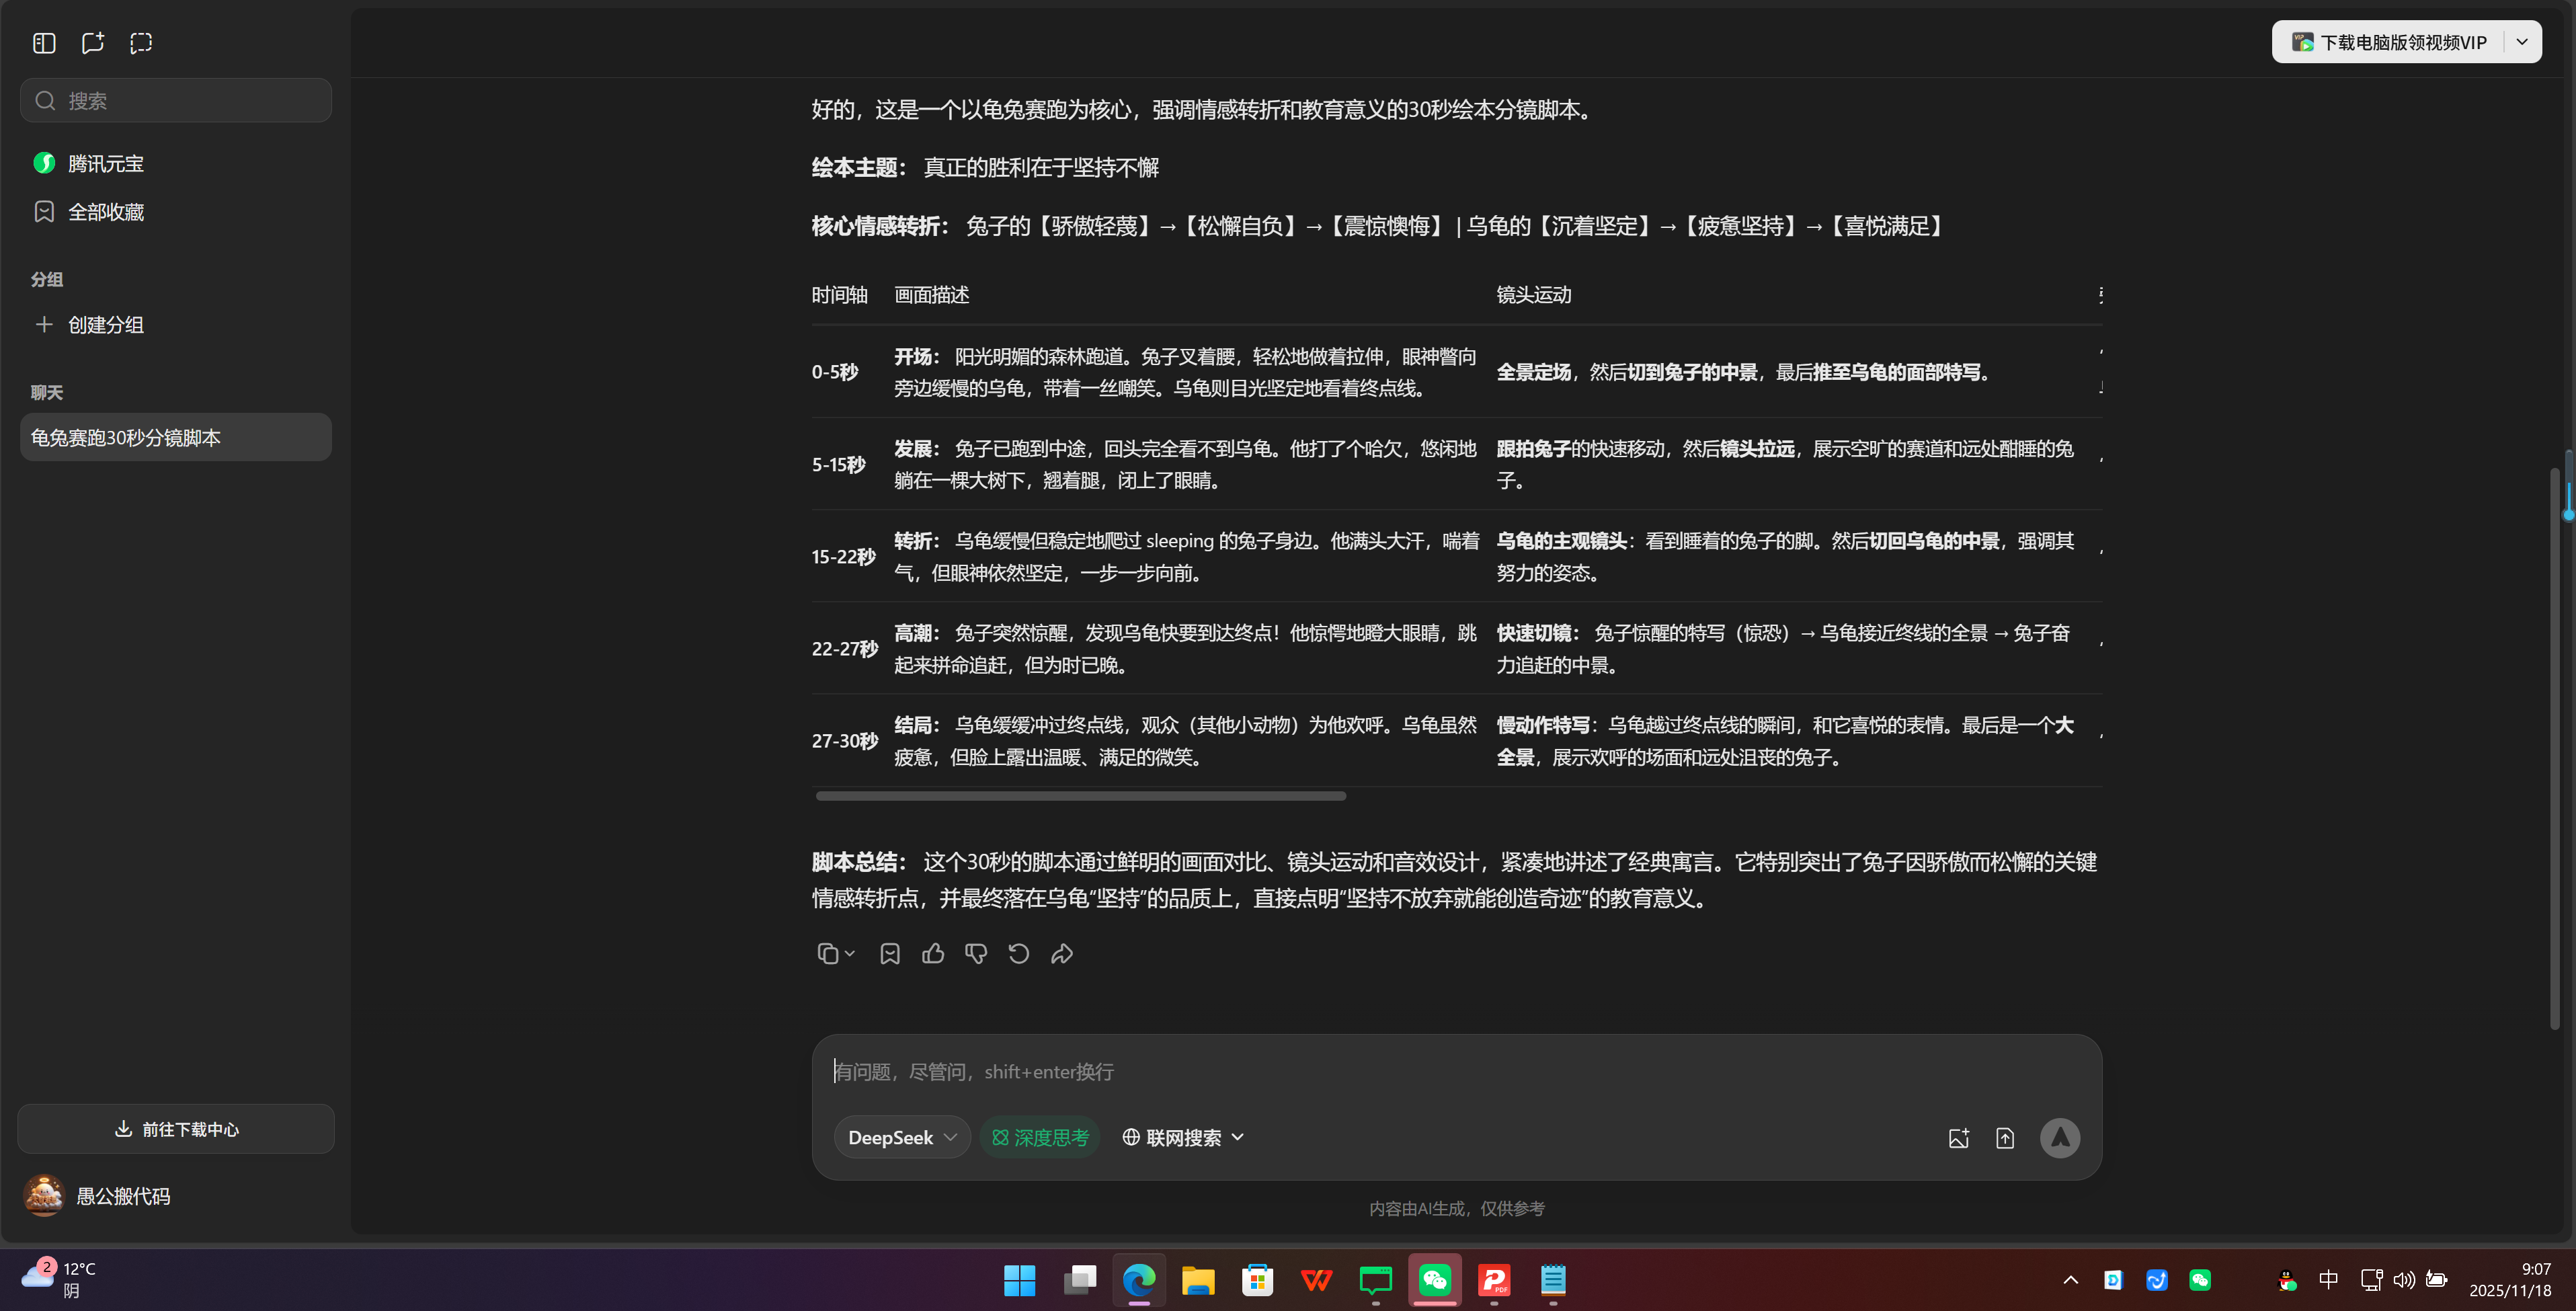2576x1311 pixels.
Task: Collapse the left sidebar panel
Action: [43, 43]
